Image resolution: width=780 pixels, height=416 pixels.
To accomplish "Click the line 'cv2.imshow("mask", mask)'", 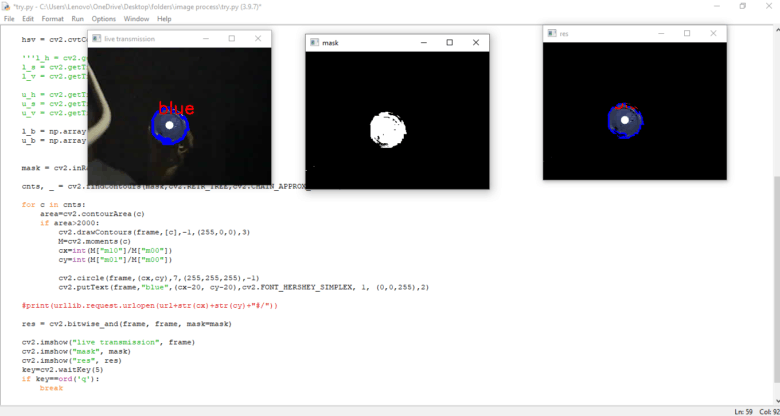I will tap(76, 352).
